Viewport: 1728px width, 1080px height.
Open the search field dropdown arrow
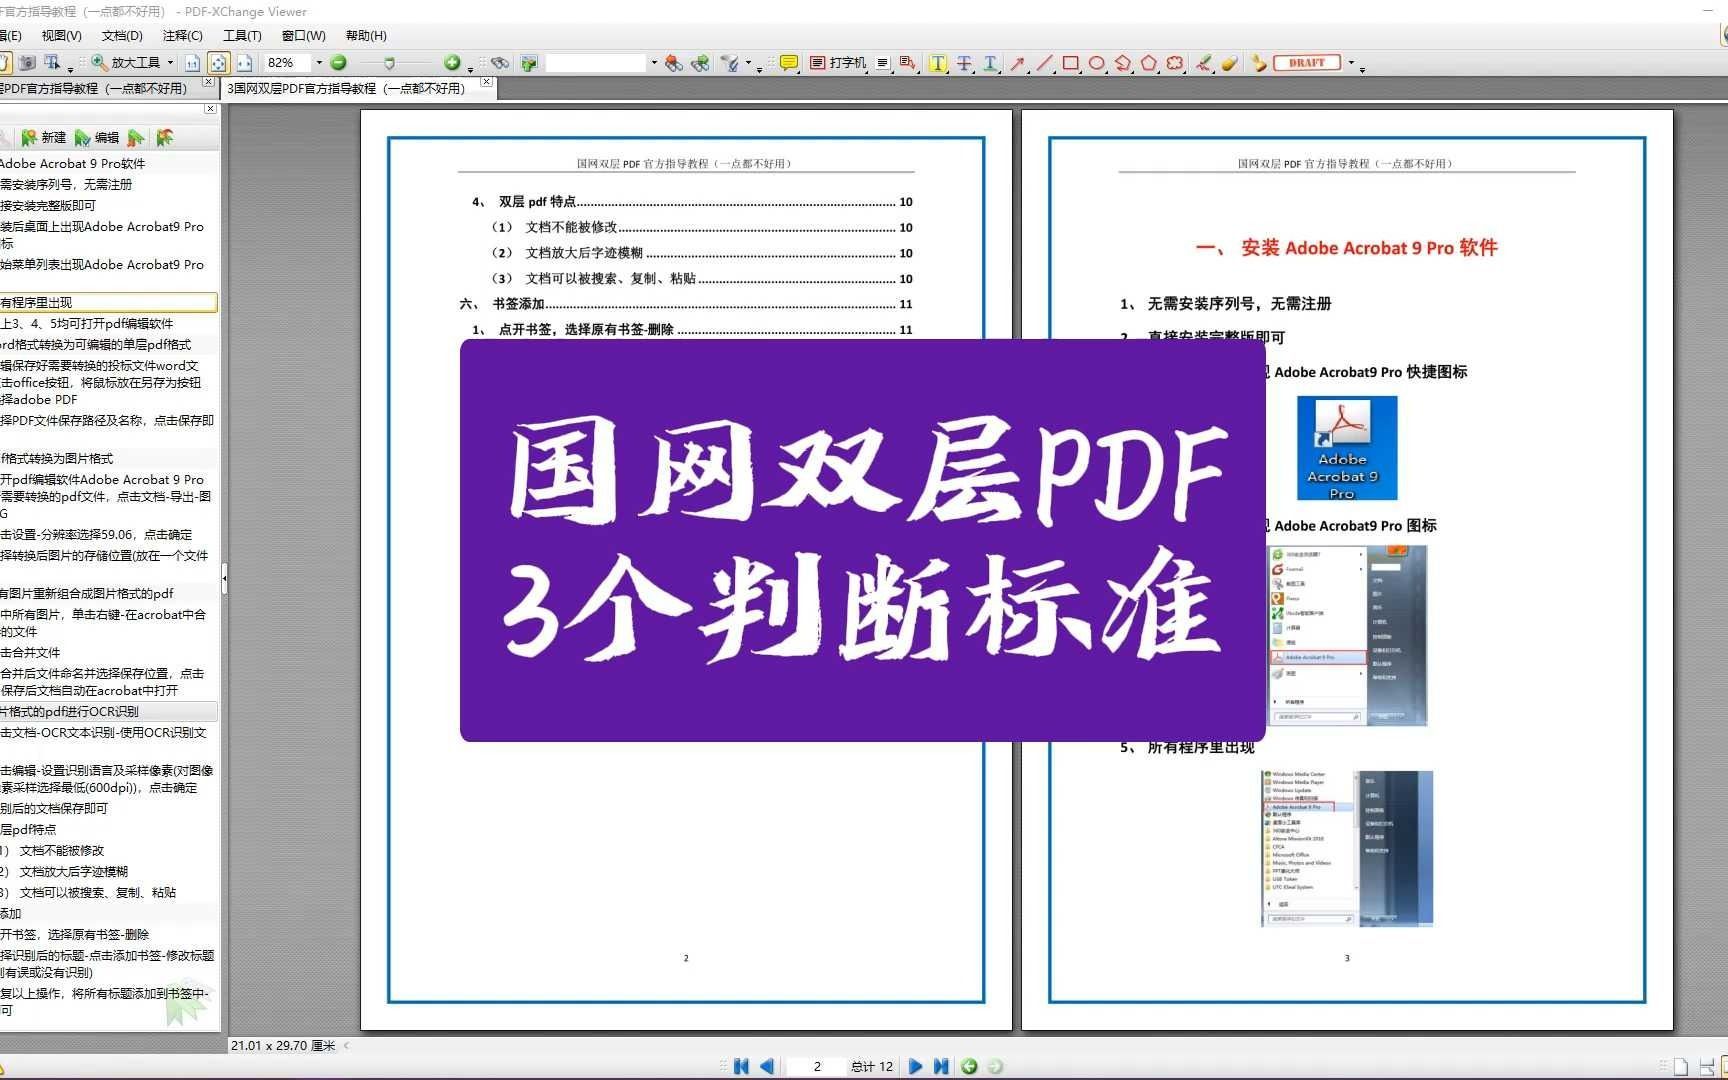tap(654, 63)
